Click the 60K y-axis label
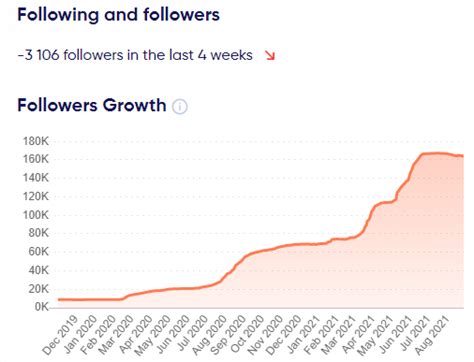 [x=38, y=252]
